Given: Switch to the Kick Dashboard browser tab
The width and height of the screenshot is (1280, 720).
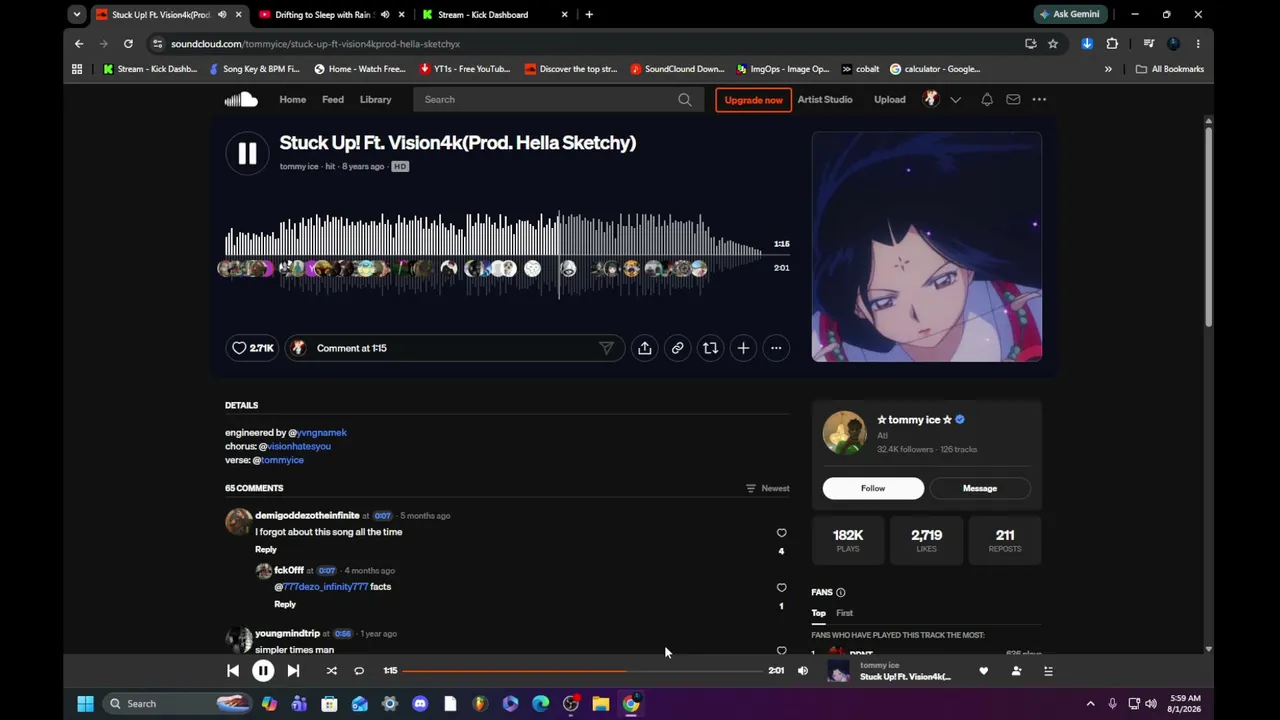Looking at the screenshot, I should [494, 15].
